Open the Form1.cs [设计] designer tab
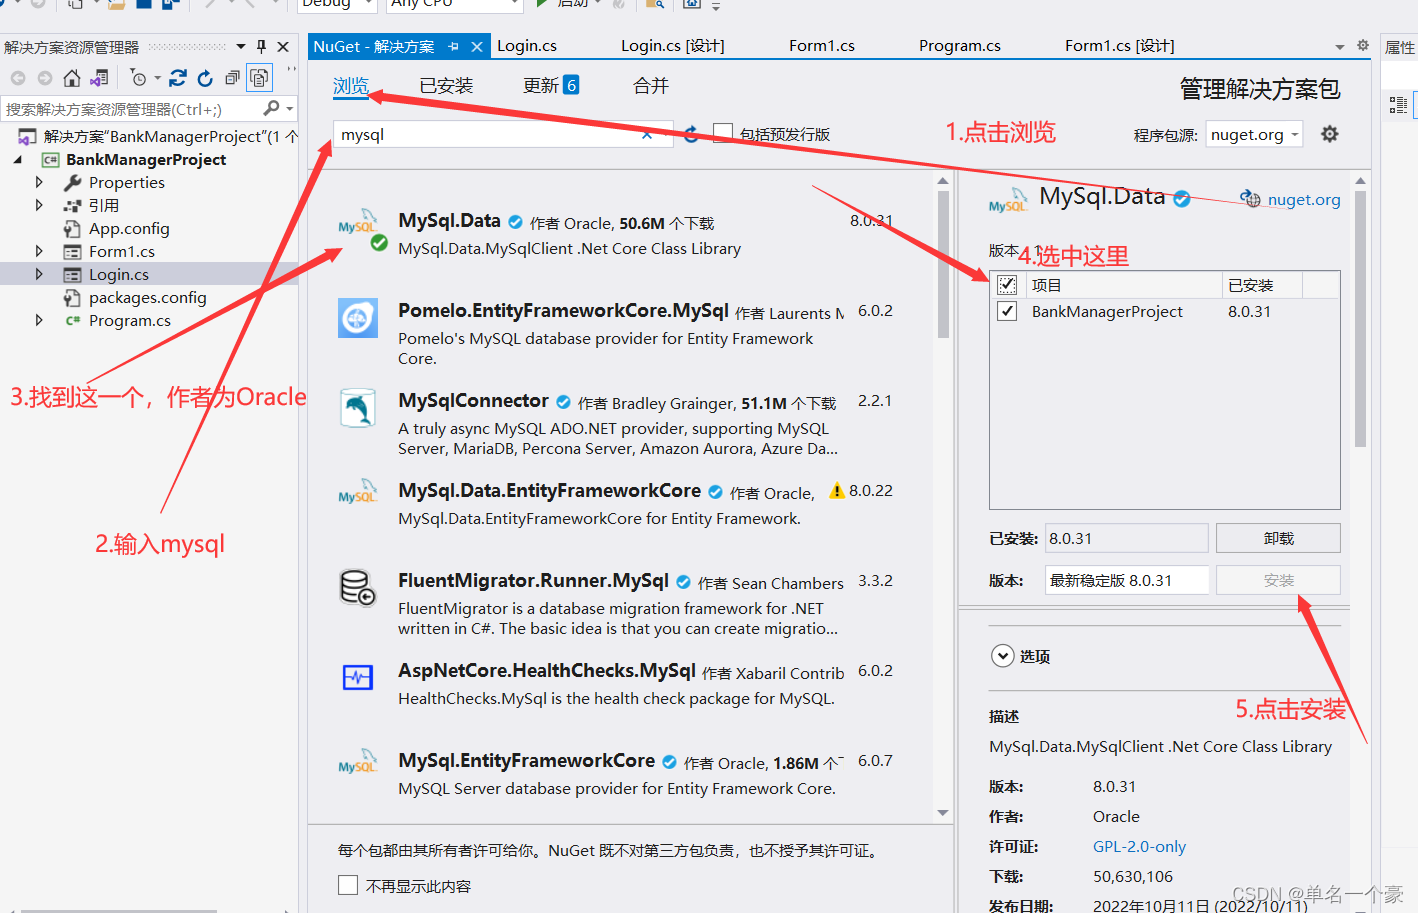The height and width of the screenshot is (913, 1418). [x=1120, y=46]
